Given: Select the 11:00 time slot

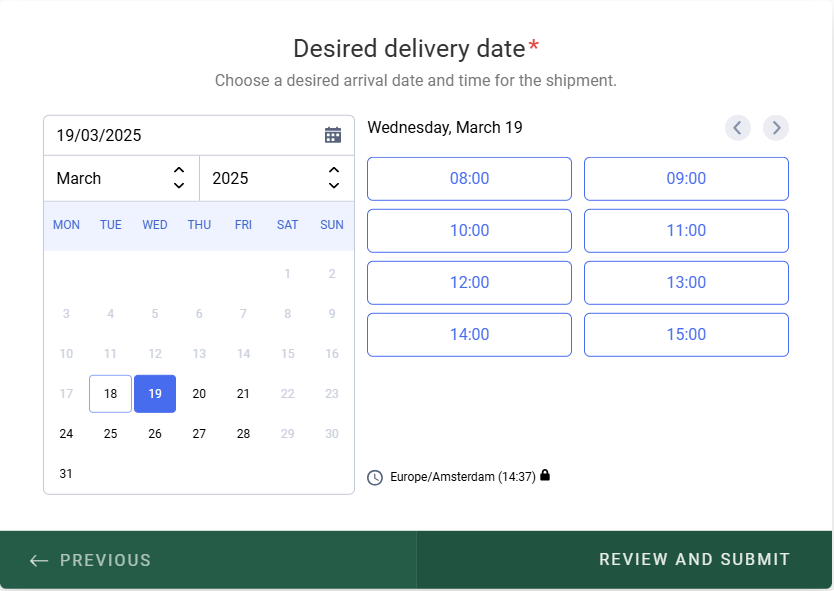Looking at the screenshot, I should pos(686,231).
